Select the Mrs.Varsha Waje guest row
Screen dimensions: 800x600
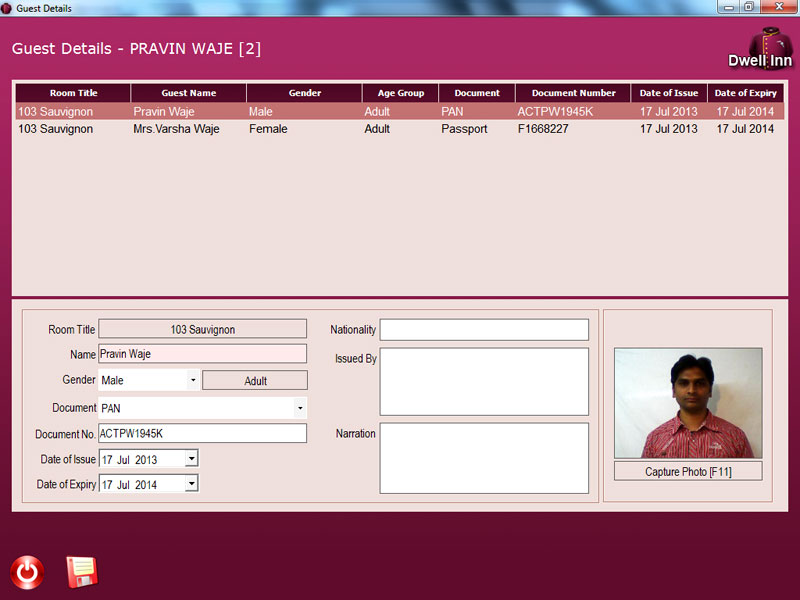tap(400, 129)
